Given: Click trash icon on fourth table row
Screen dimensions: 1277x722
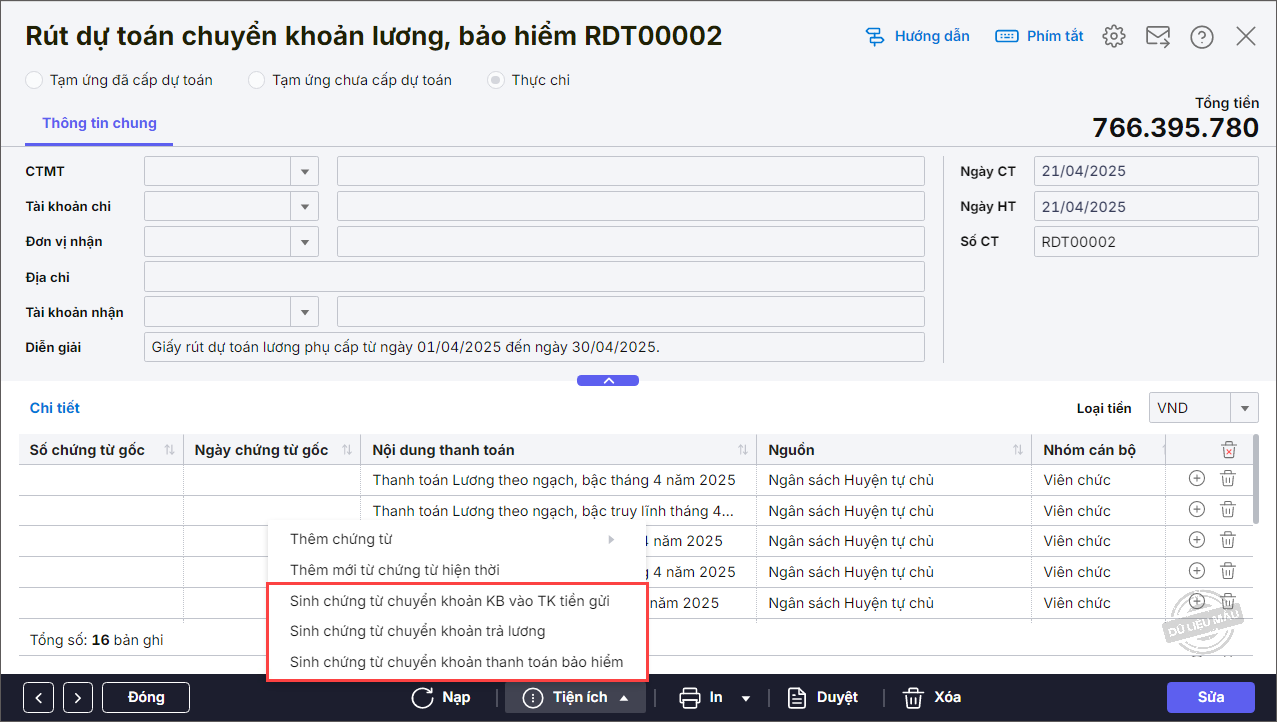Looking at the screenshot, I should coord(1228,572).
